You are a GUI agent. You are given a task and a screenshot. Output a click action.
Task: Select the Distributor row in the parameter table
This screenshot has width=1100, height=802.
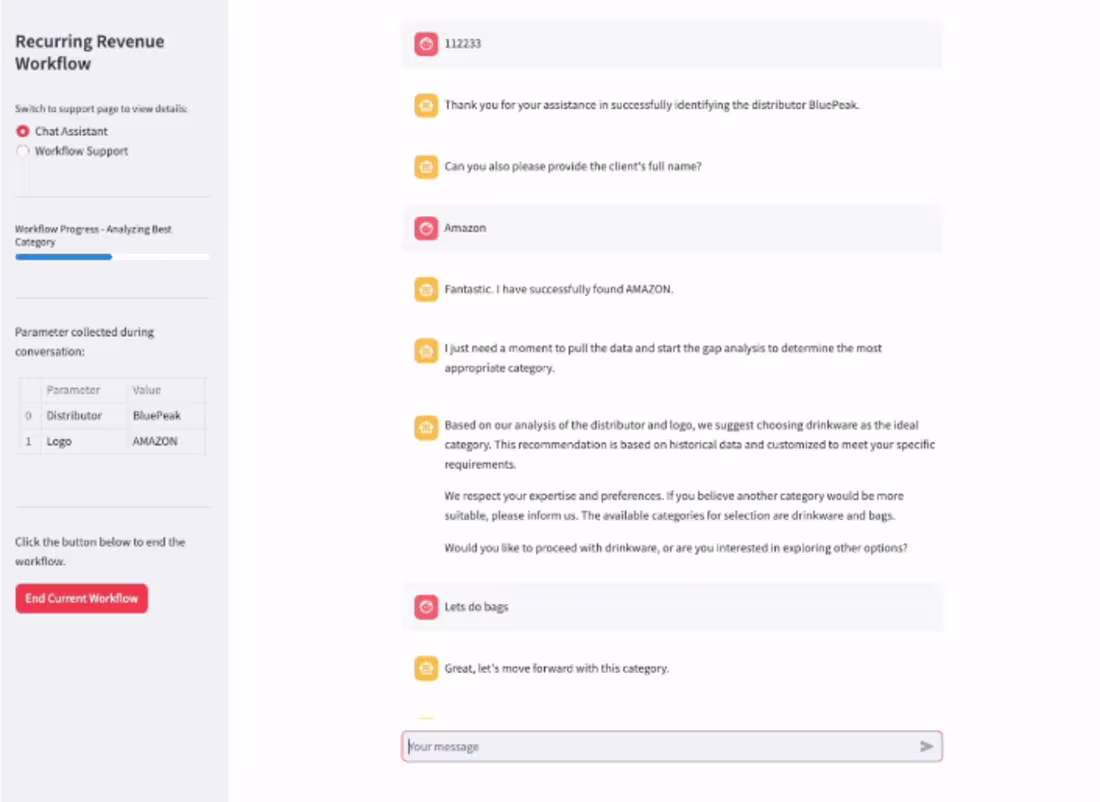coord(110,415)
